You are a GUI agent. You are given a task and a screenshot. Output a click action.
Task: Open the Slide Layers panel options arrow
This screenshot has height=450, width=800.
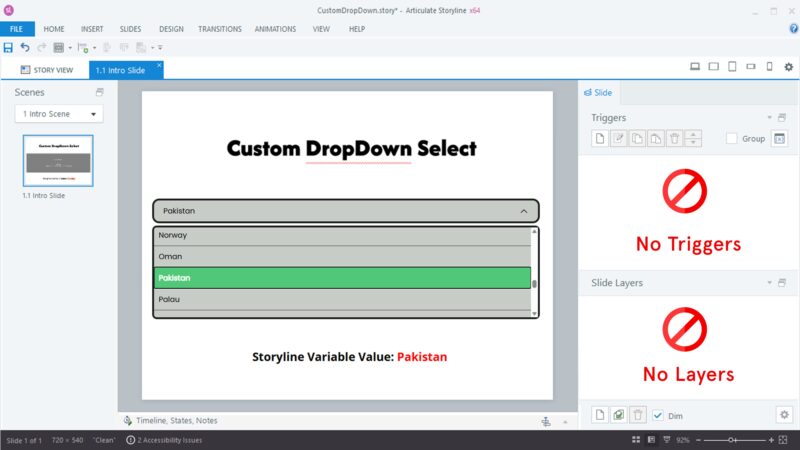[x=769, y=283]
